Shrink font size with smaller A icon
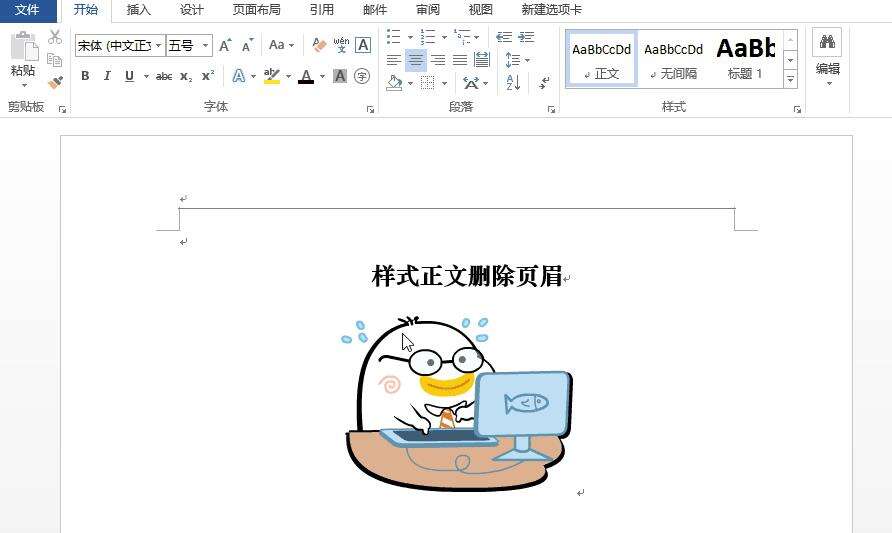The width and height of the screenshot is (892, 533). coord(247,45)
